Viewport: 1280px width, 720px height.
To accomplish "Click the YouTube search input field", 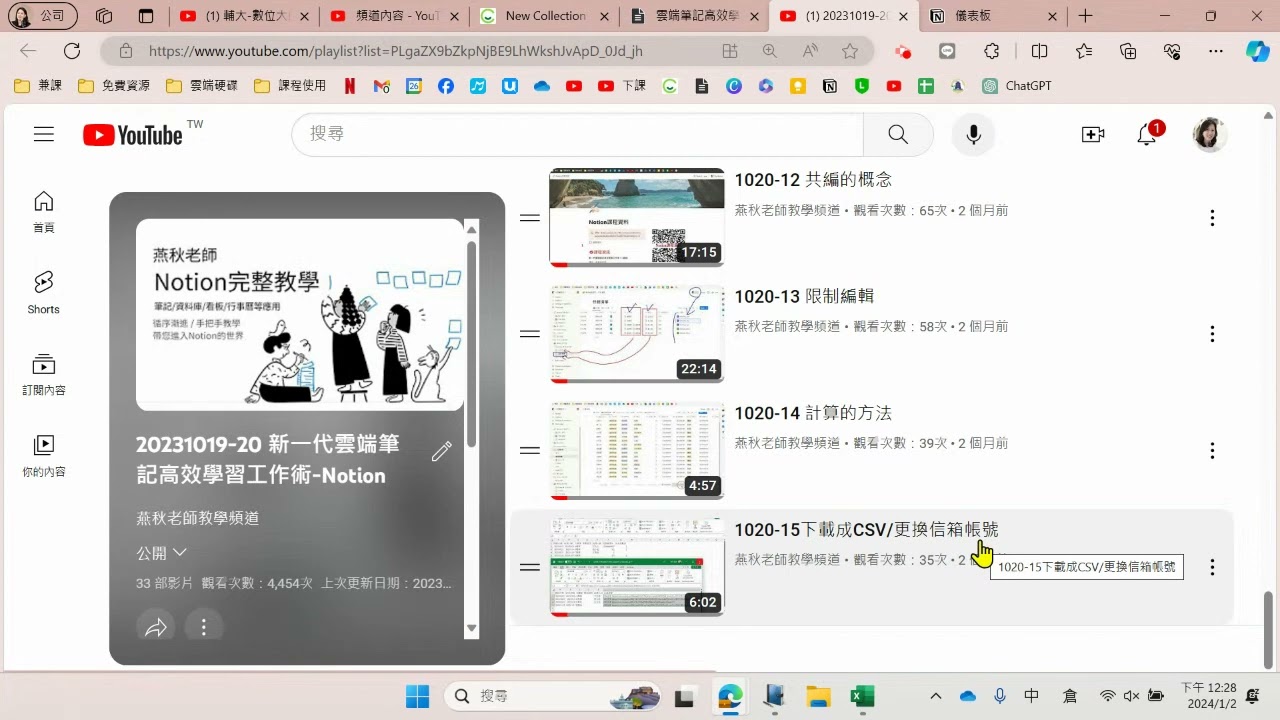I will click(x=577, y=134).
